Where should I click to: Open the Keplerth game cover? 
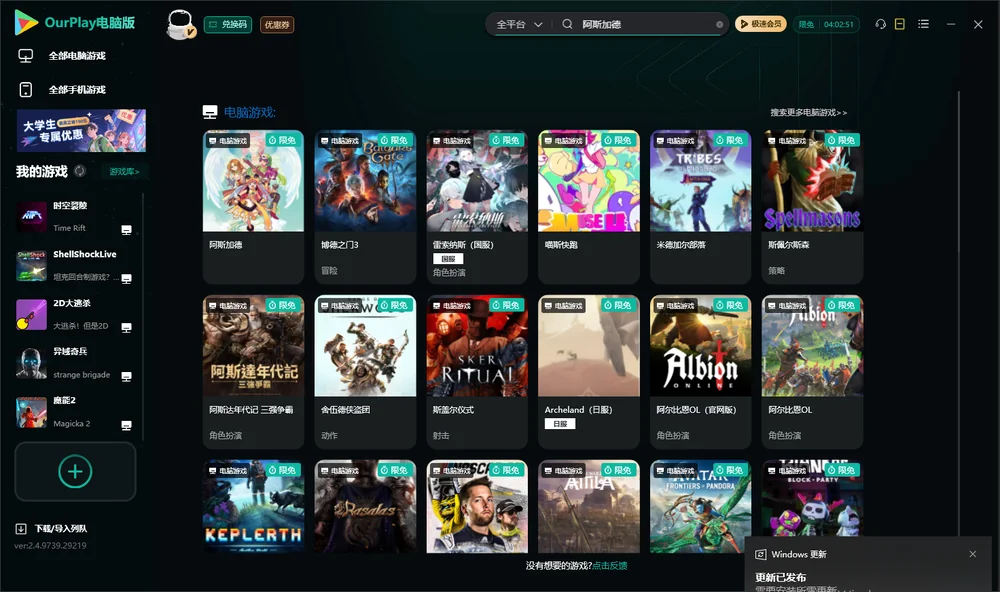pos(253,507)
